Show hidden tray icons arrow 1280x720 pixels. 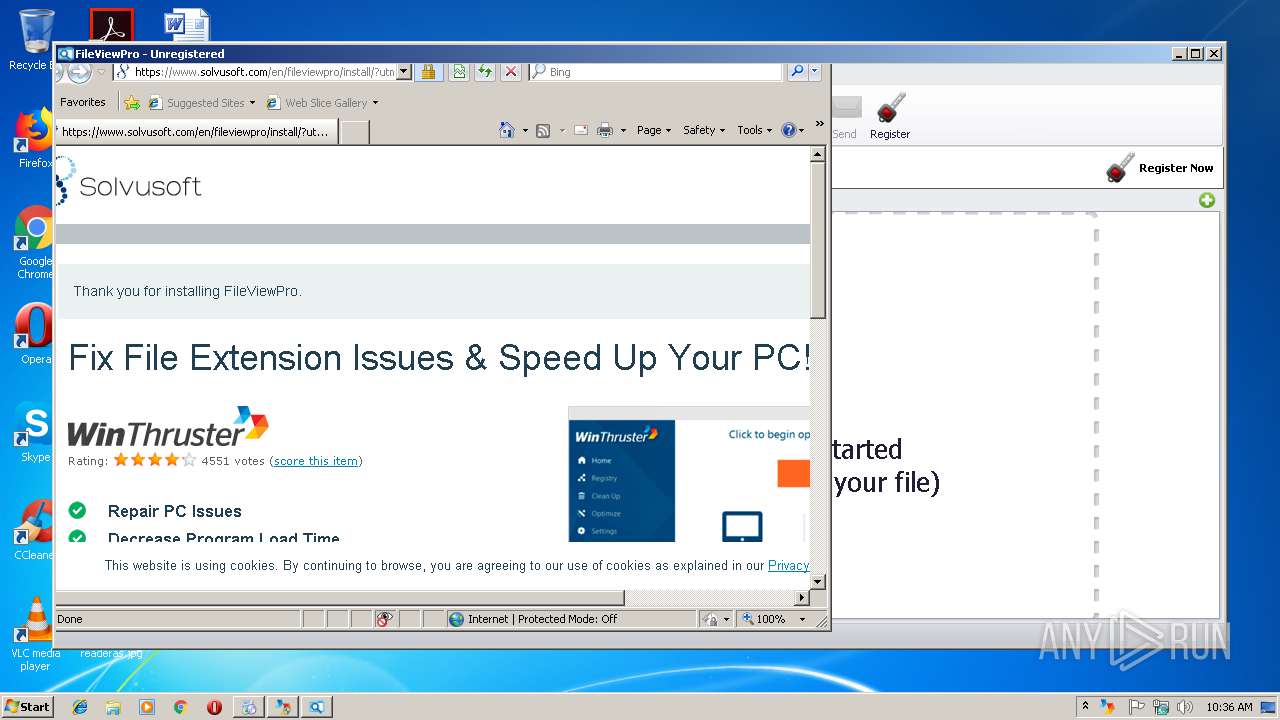[1085, 707]
